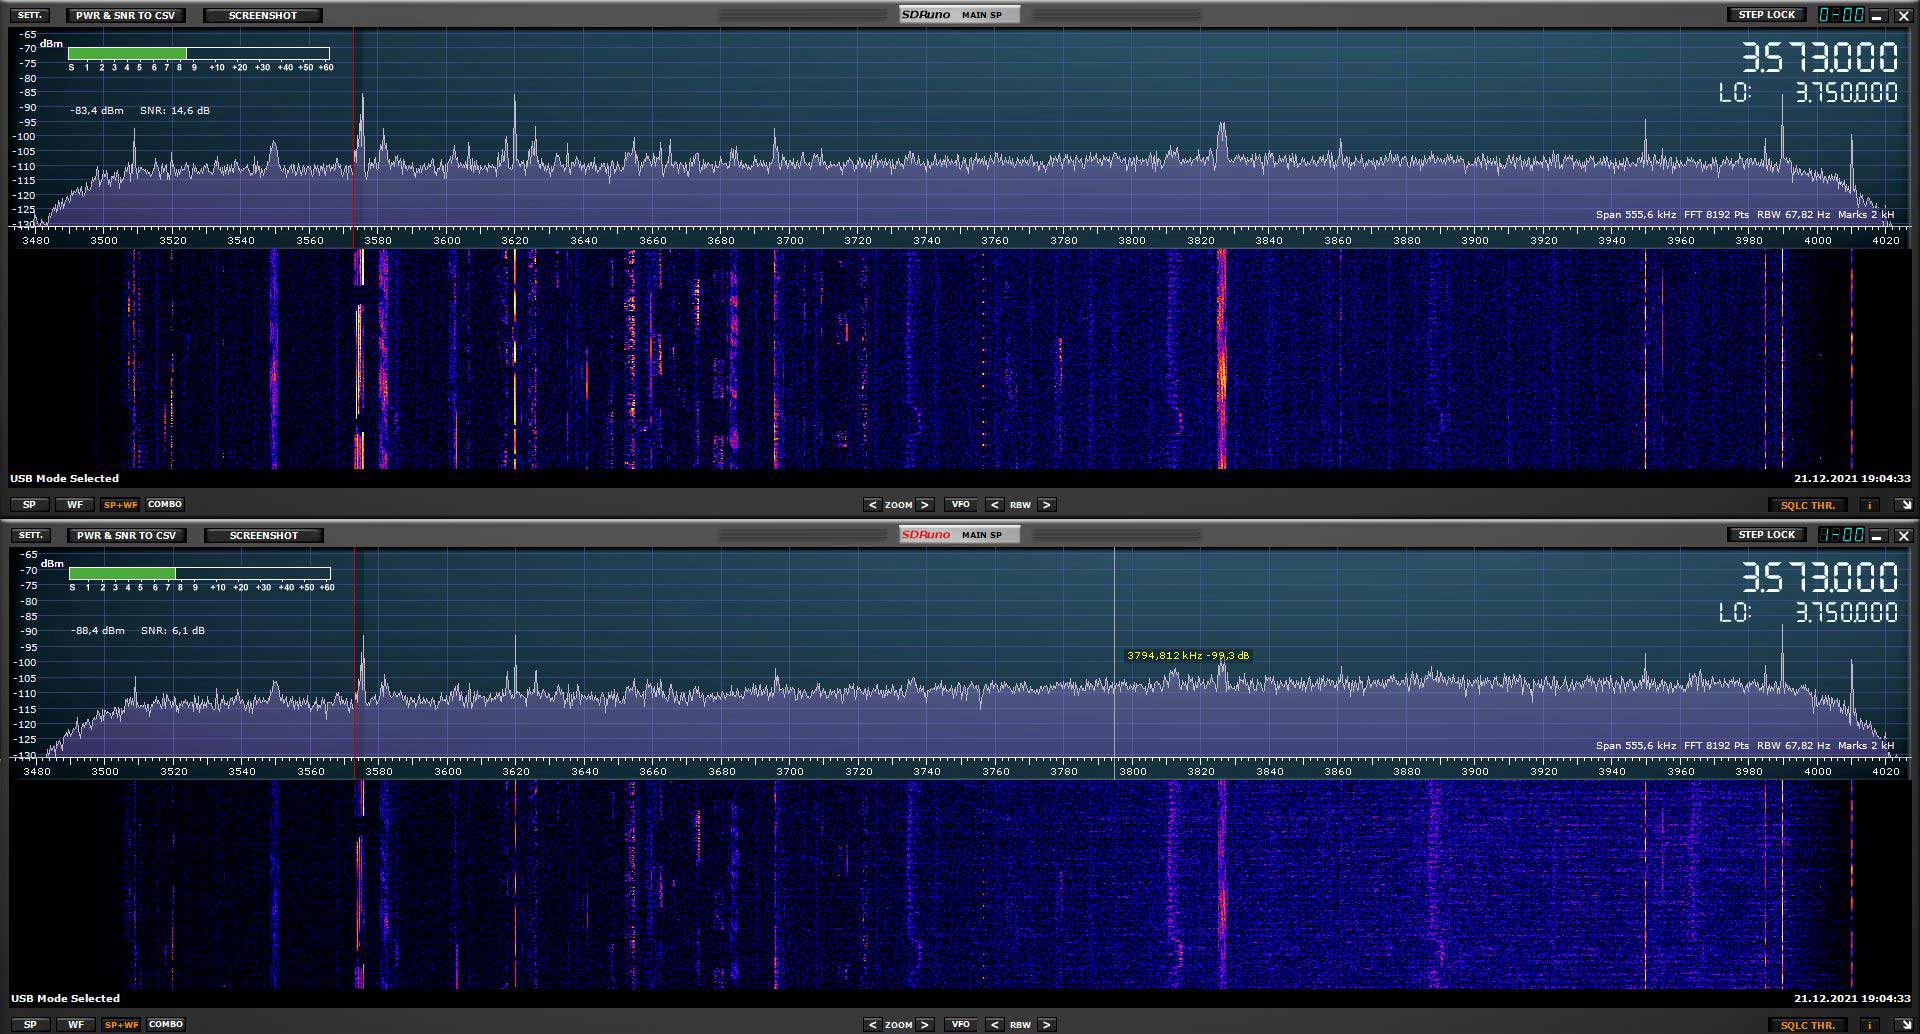Click the 3620 kHz mark on bottom frequency scale
1920x1034 pixels.
coord(516,771)
